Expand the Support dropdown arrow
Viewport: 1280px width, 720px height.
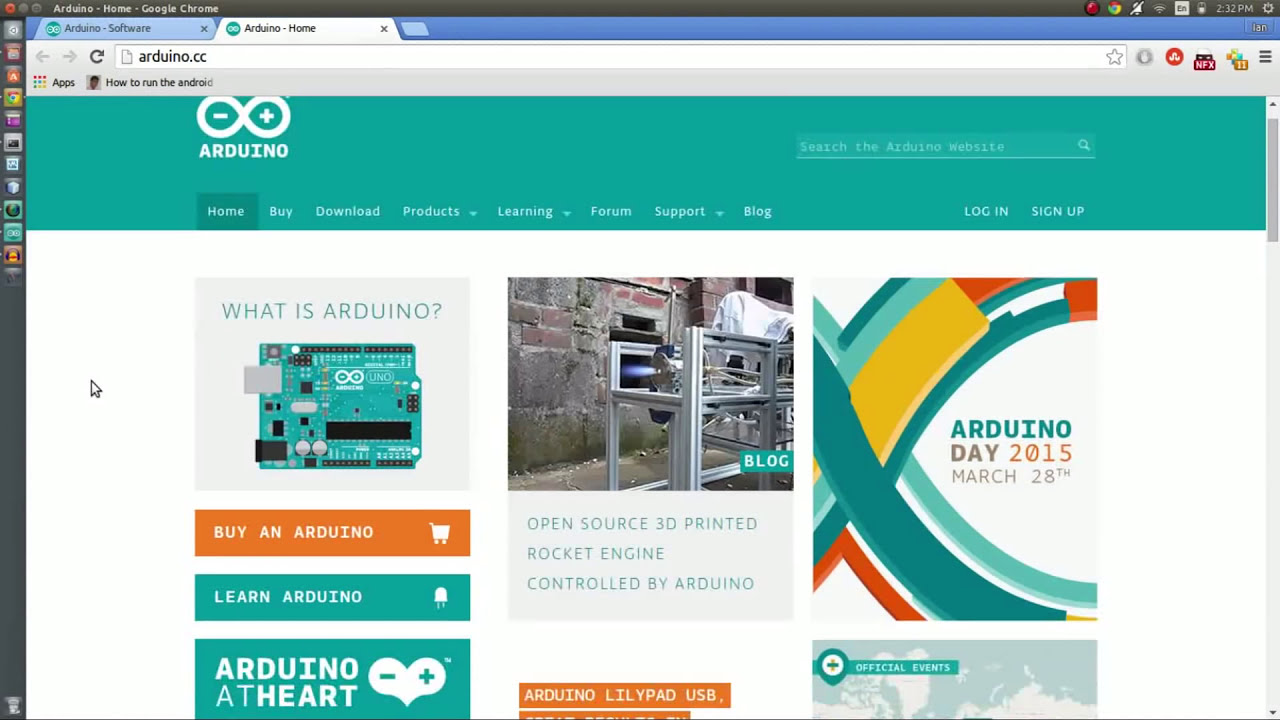click(718, 212)
